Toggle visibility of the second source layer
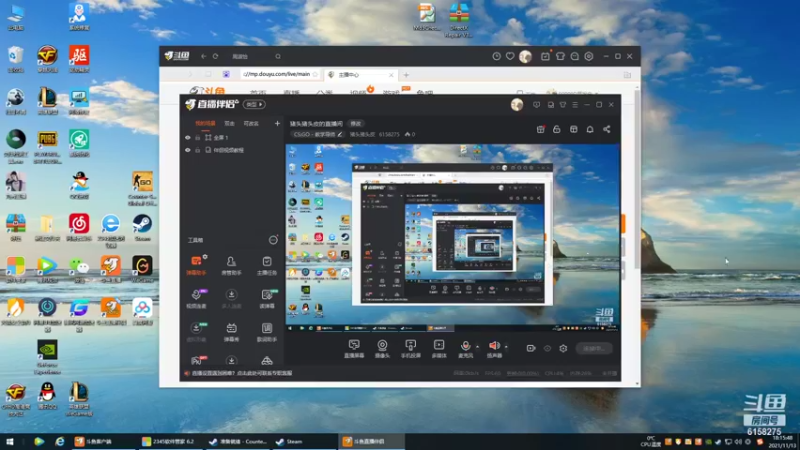Screen dimensions: 800x450 pos(188,151)
